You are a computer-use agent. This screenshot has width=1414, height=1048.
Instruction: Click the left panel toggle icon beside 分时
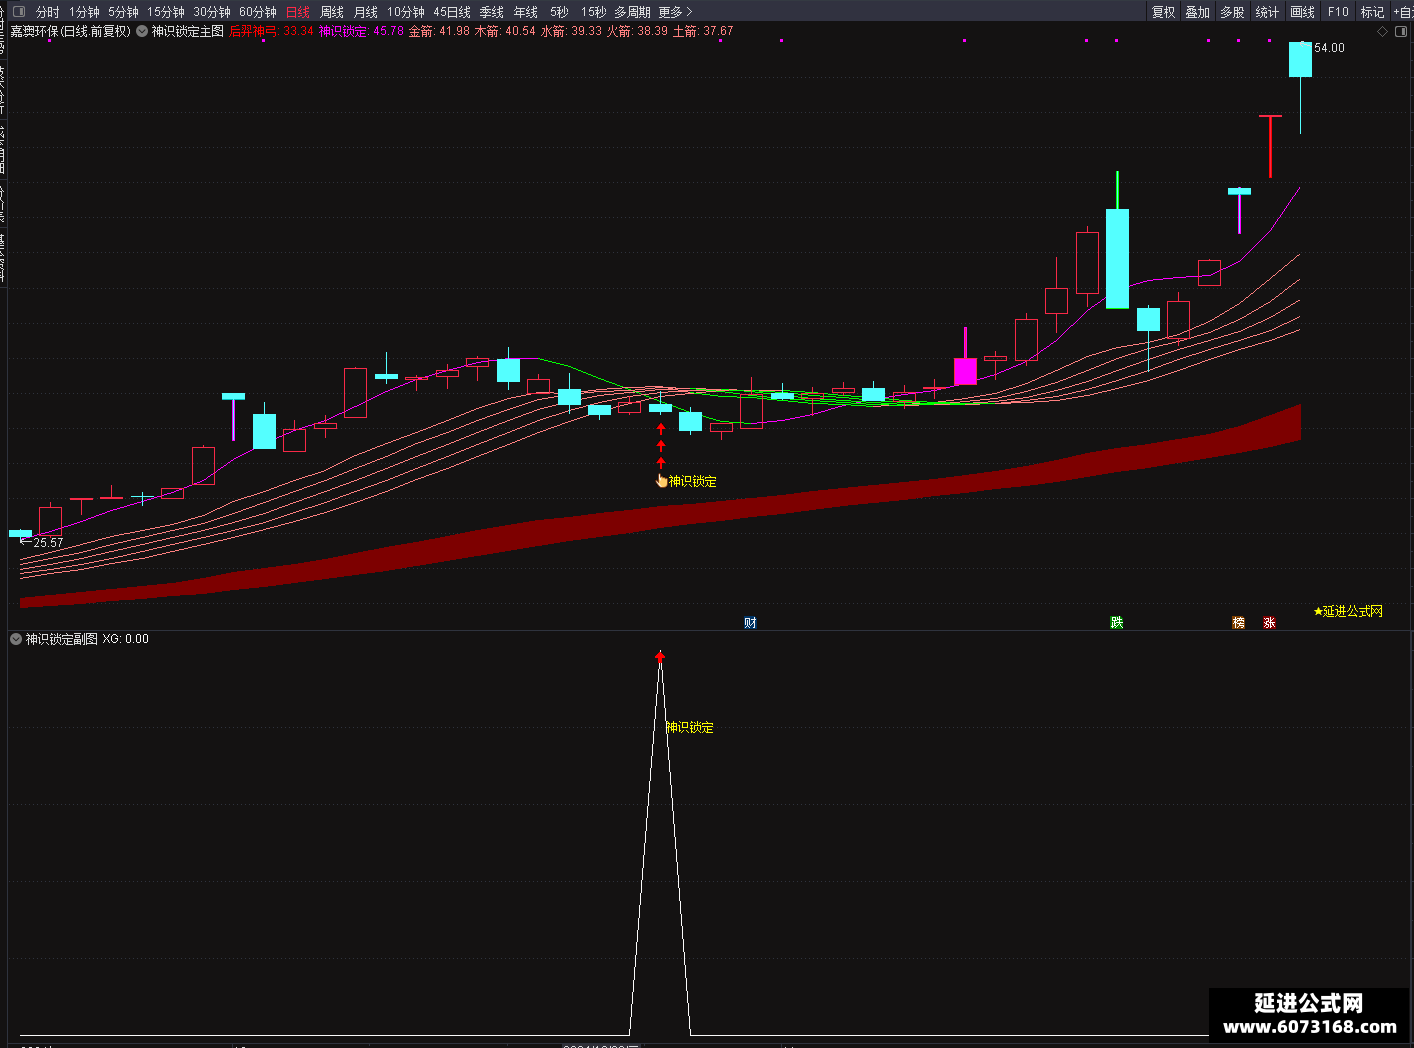click(18, 11)
